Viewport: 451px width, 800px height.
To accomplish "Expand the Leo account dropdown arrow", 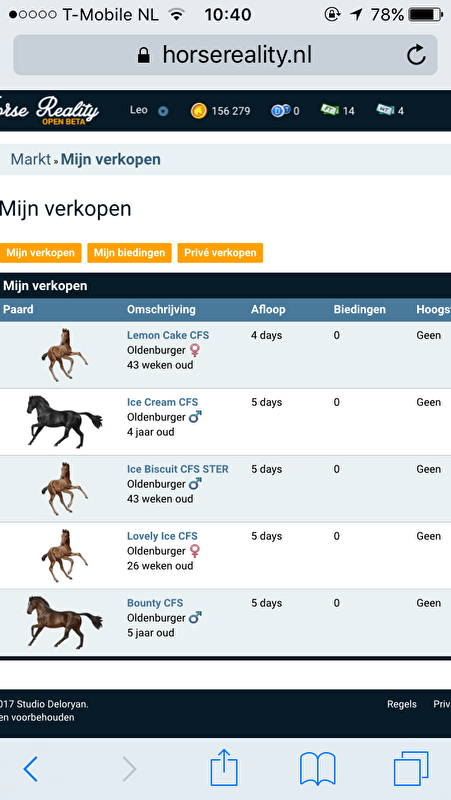I will [x=163, y=111].
